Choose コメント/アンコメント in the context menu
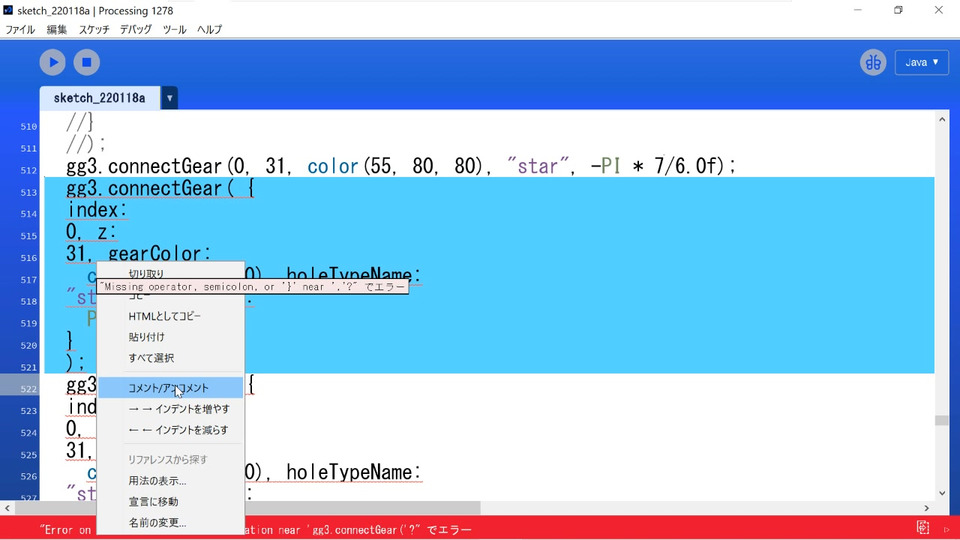960x540 pixels. pyautogui.click(x=171, y=388)
